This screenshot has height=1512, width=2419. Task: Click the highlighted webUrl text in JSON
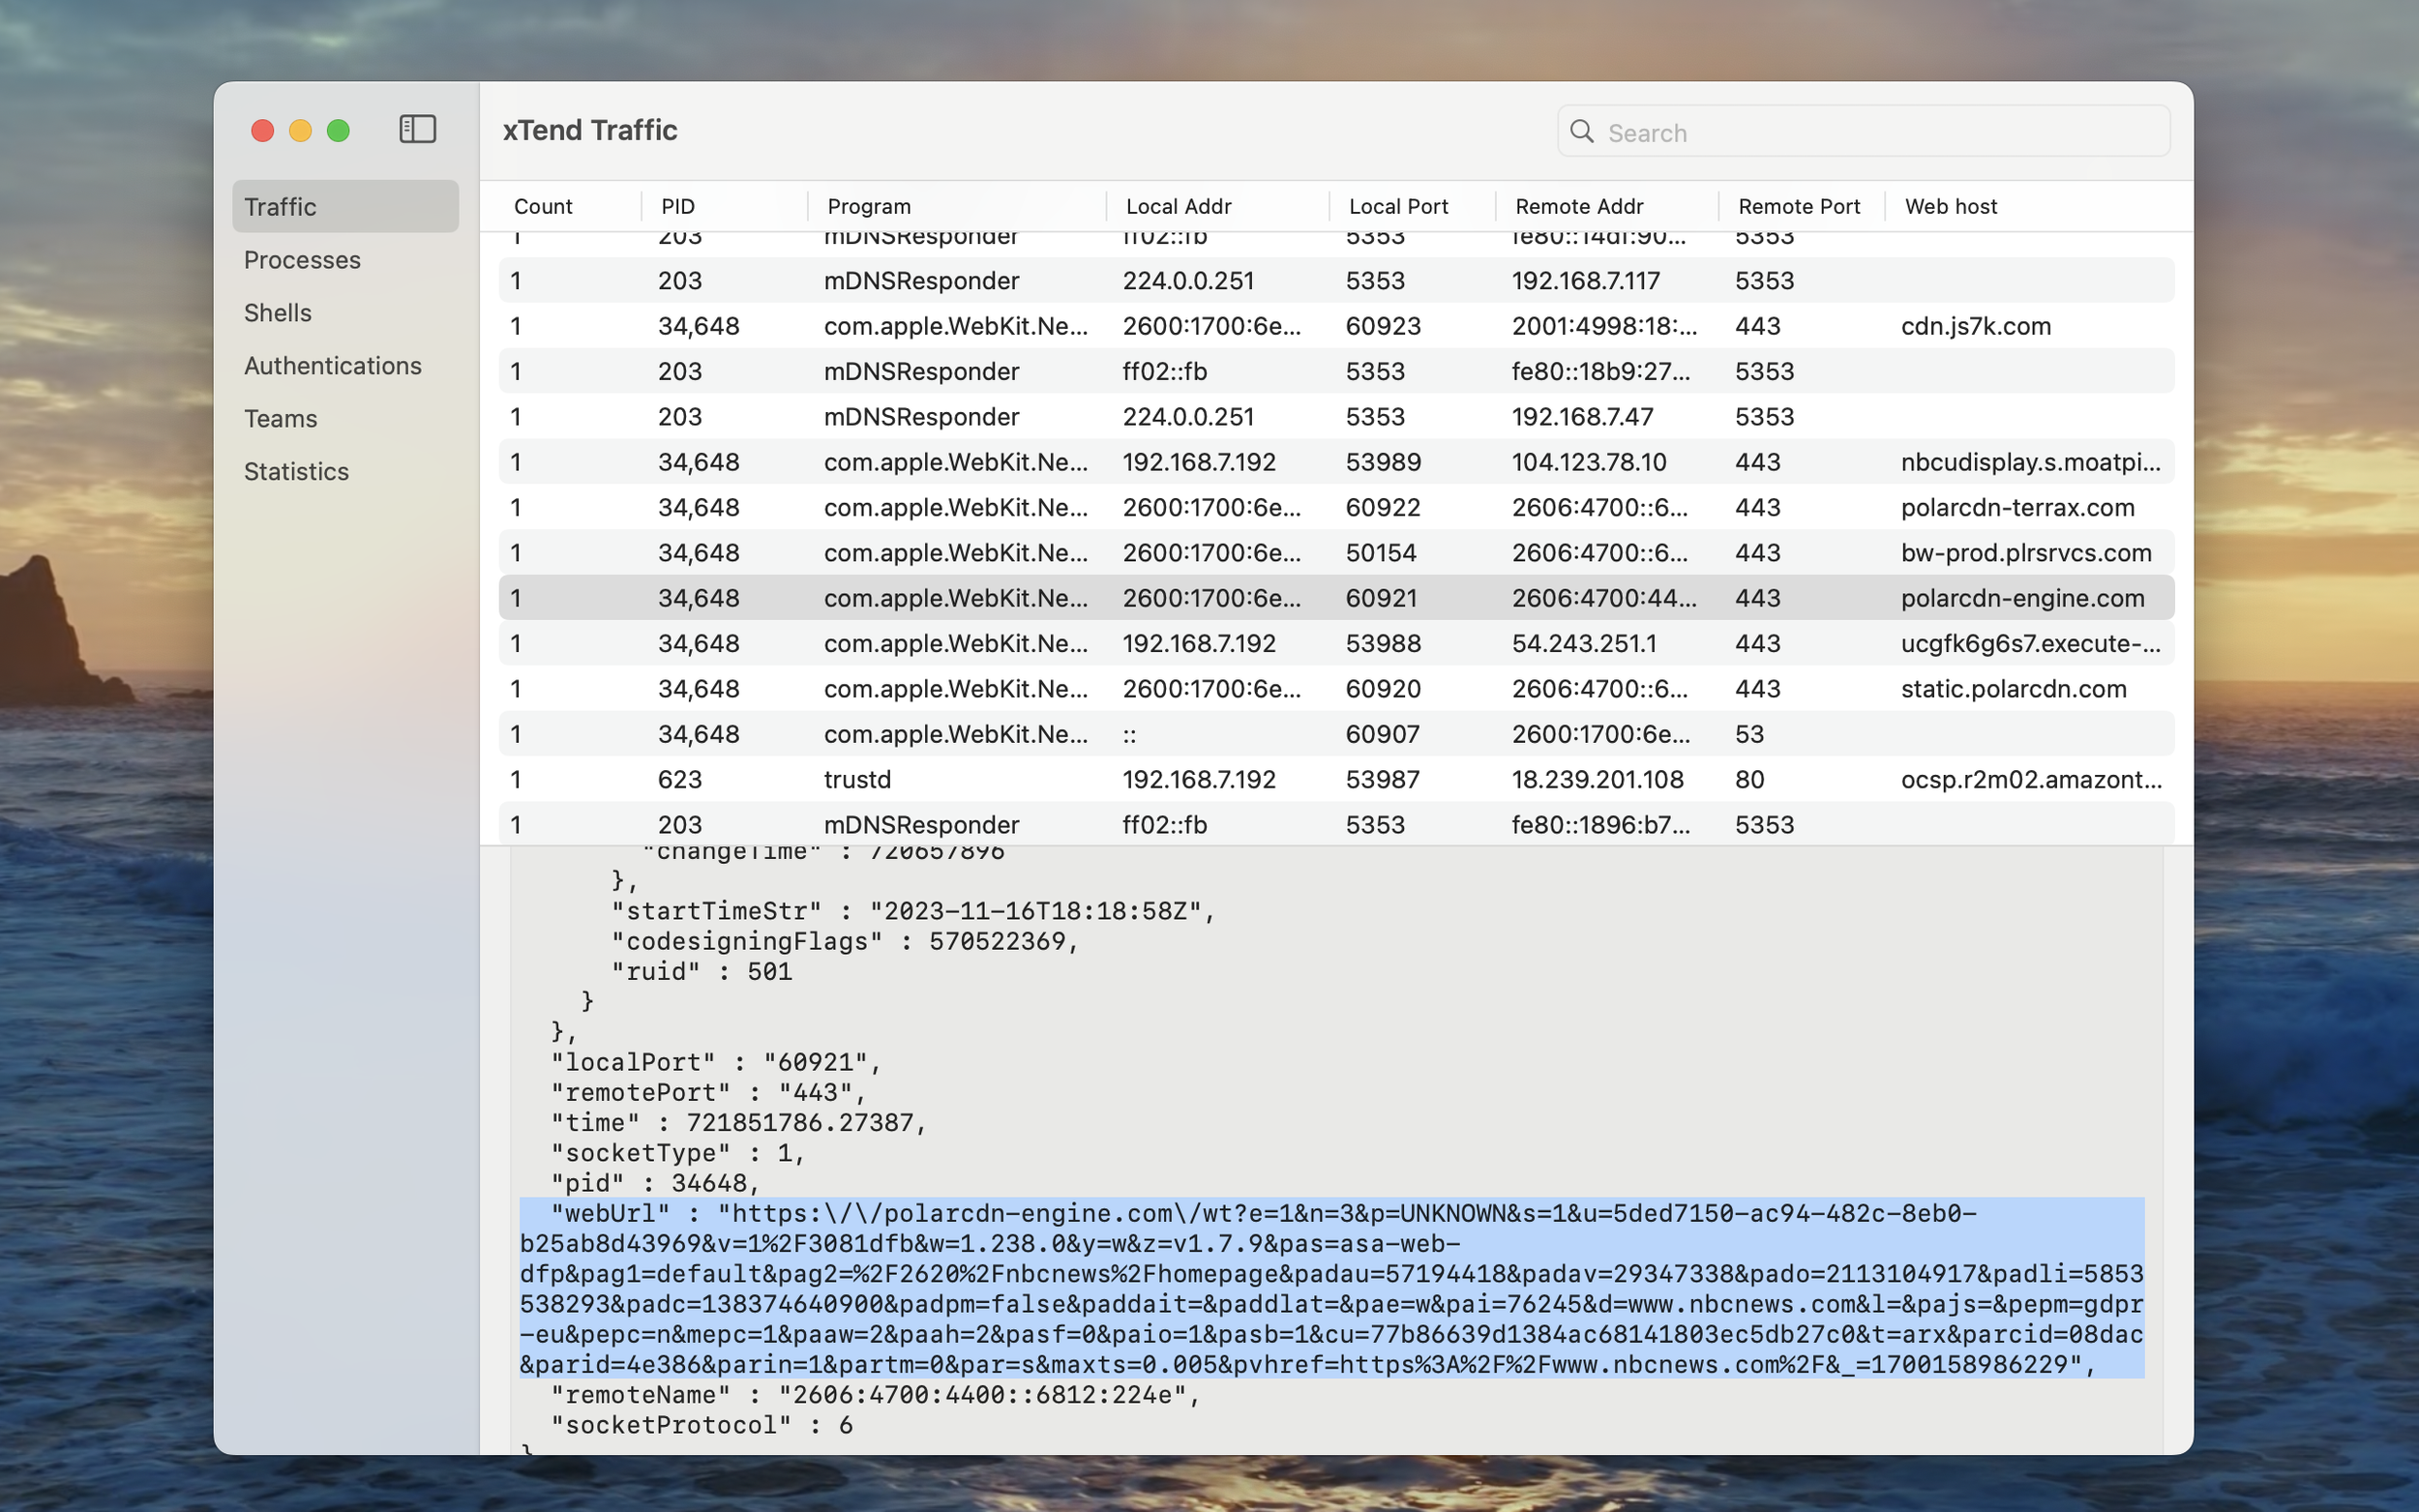pyautogui.click(x=1330, y=1289)
